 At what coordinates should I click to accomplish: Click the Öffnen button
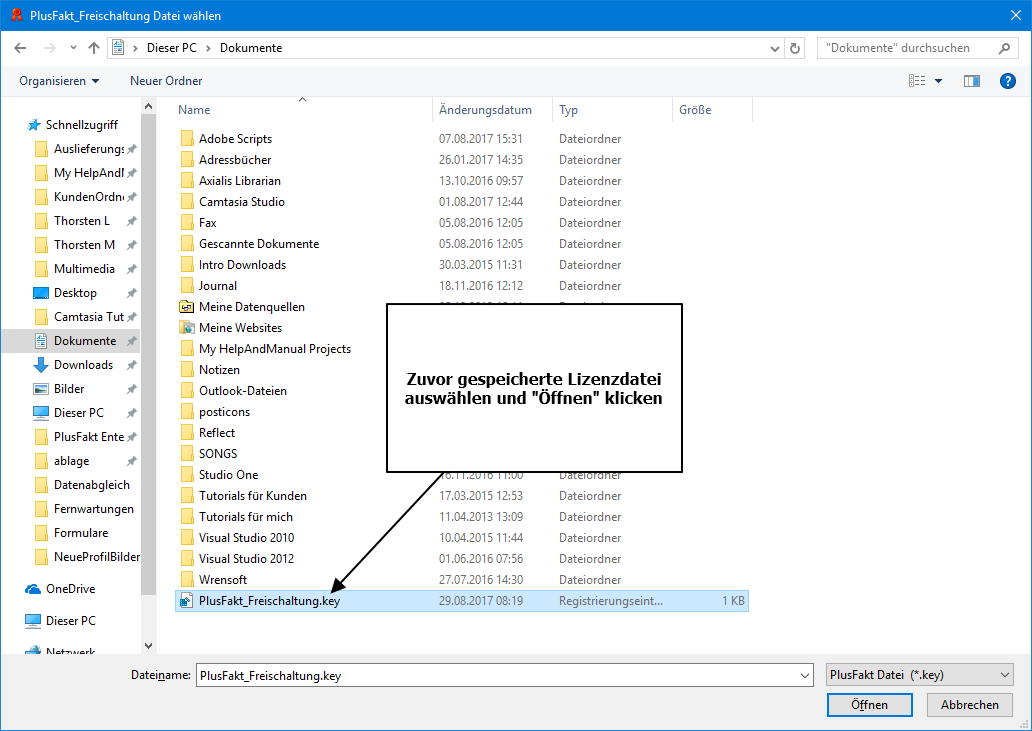pos(869,705)
